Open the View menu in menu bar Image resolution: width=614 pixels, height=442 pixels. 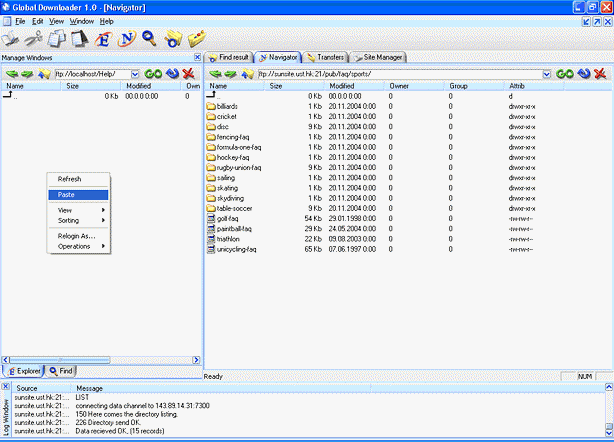(56, 22)
